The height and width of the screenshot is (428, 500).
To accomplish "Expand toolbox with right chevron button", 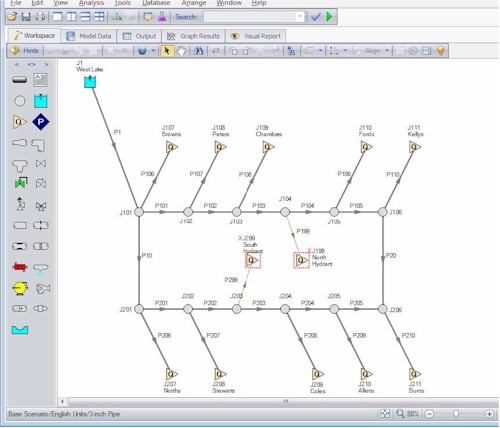I will pyautogui.click(x=46, y=64).
